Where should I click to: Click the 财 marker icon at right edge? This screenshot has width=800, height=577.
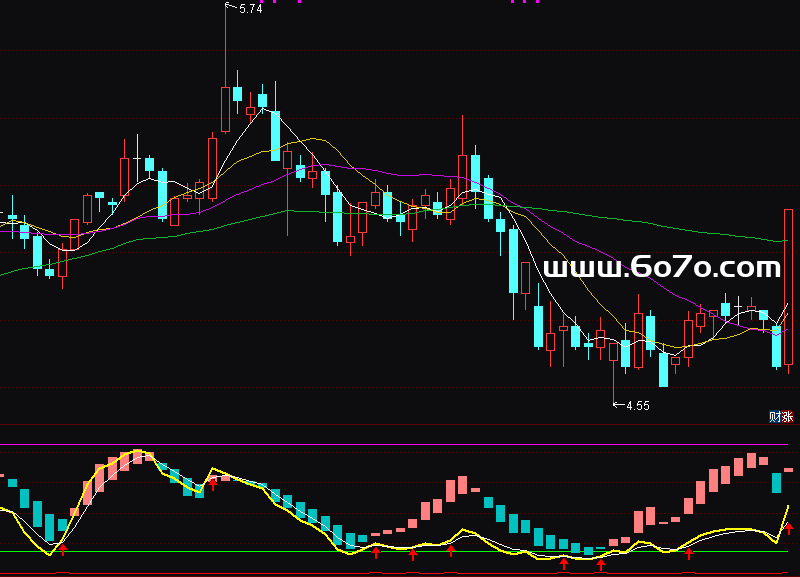(774, 417)
